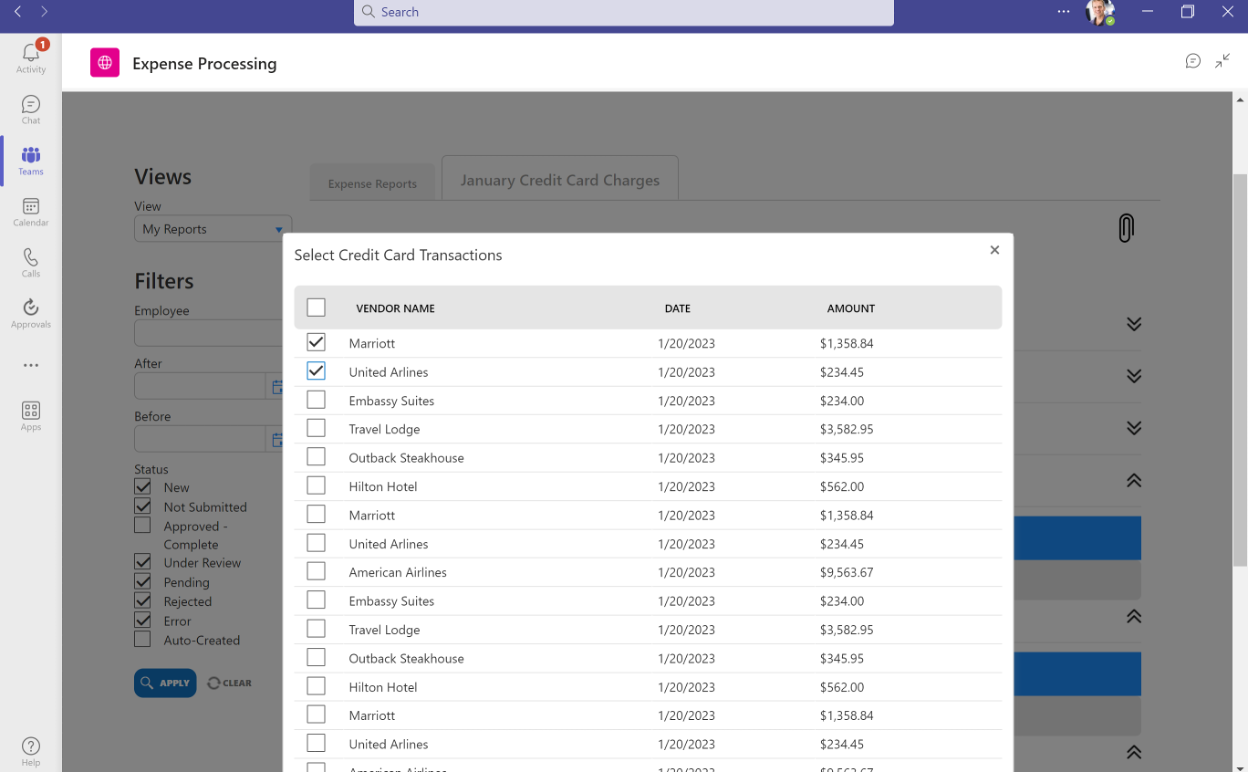This screenshot has height=776, width=1248.
Task: Close the Select Credit Card Transactions dialog
Action: pos(994,250)
